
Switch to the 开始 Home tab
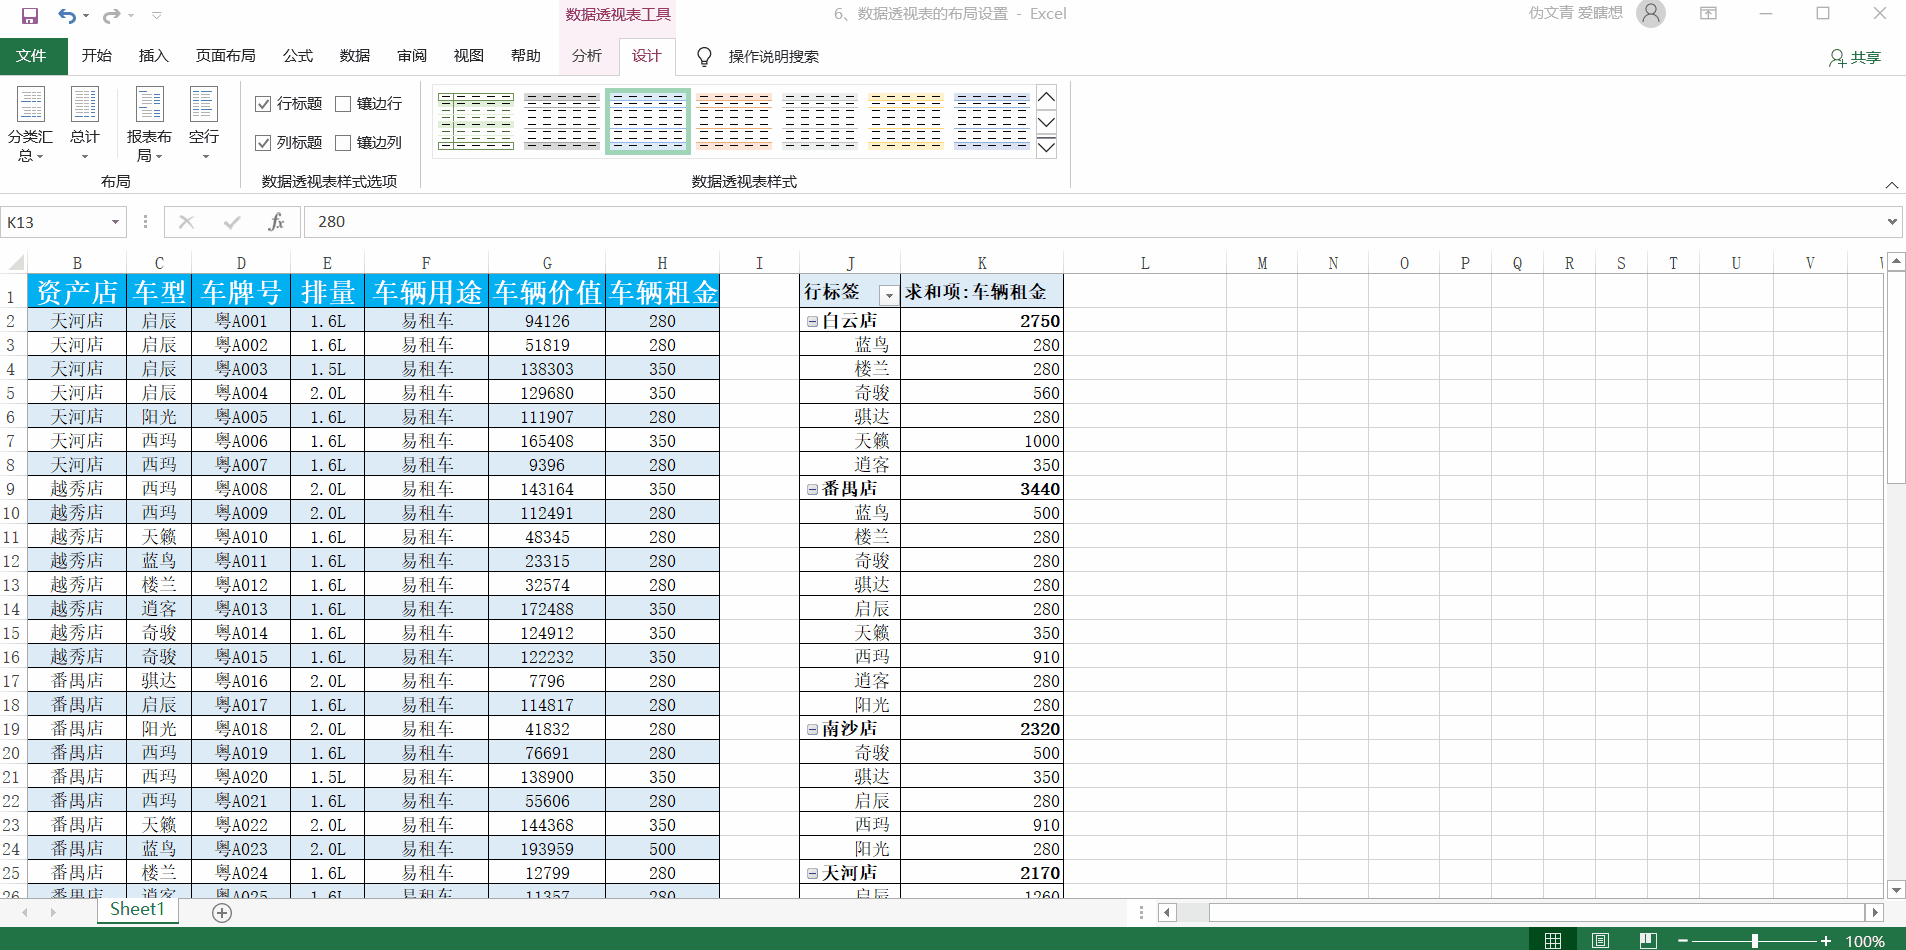pyautogui.click(x=97, y=56)
